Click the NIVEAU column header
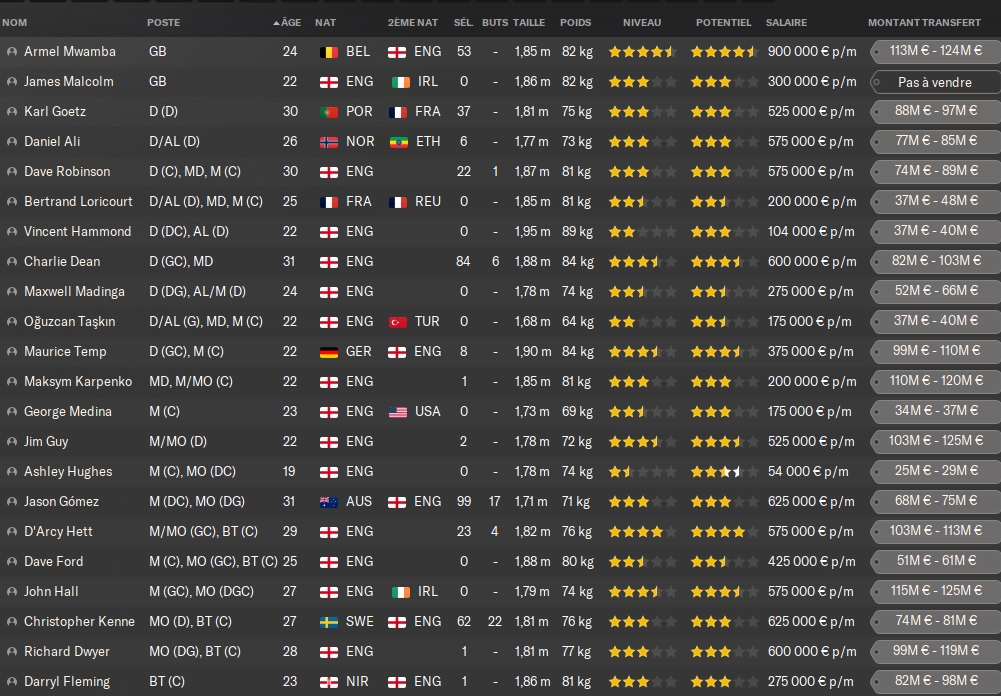This screenshot has width=1001, height=696. tap(641, 22)
